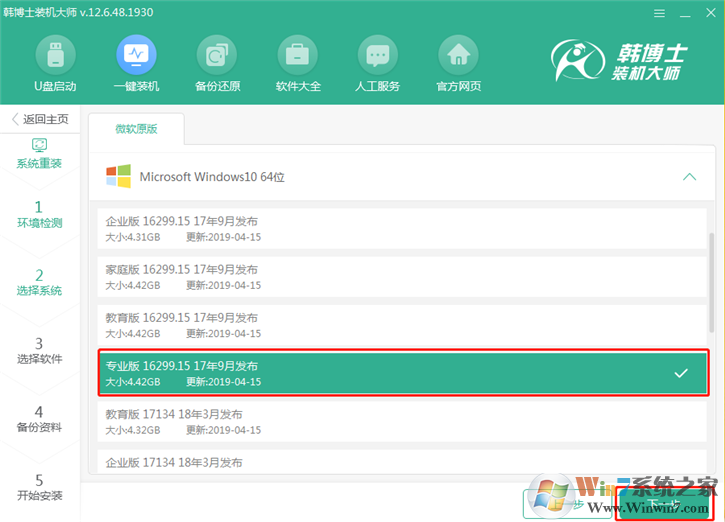Image resolution: width=725 pixels, height=522 pixels.
Task: Click the system list vertical scrollbar
Action: pos(712,282)
